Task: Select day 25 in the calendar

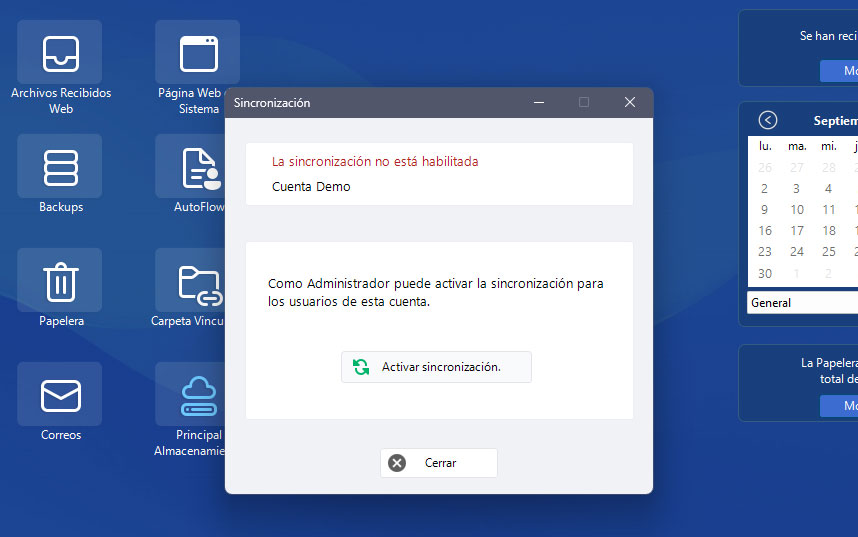Action: click(829, 252)
